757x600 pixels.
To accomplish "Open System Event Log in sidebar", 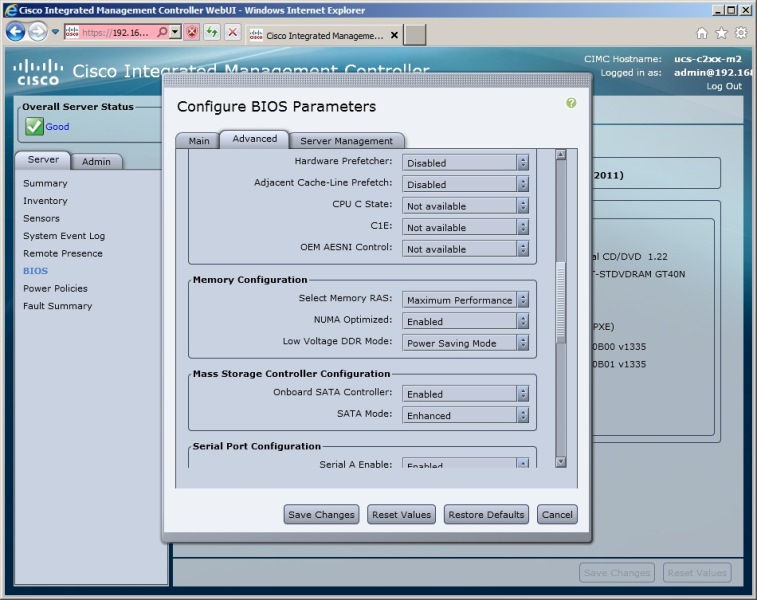I will 64,236.
